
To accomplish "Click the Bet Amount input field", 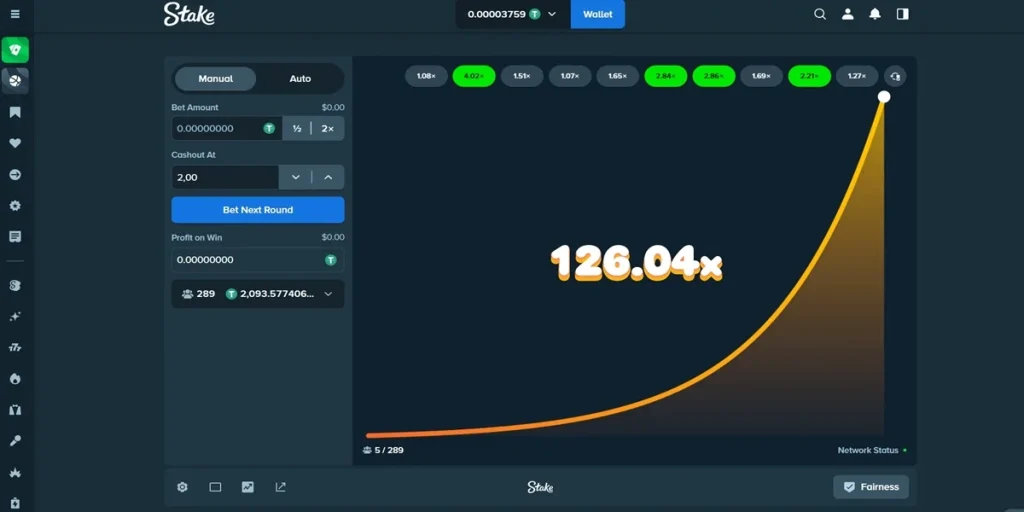I will click(227, 129).
